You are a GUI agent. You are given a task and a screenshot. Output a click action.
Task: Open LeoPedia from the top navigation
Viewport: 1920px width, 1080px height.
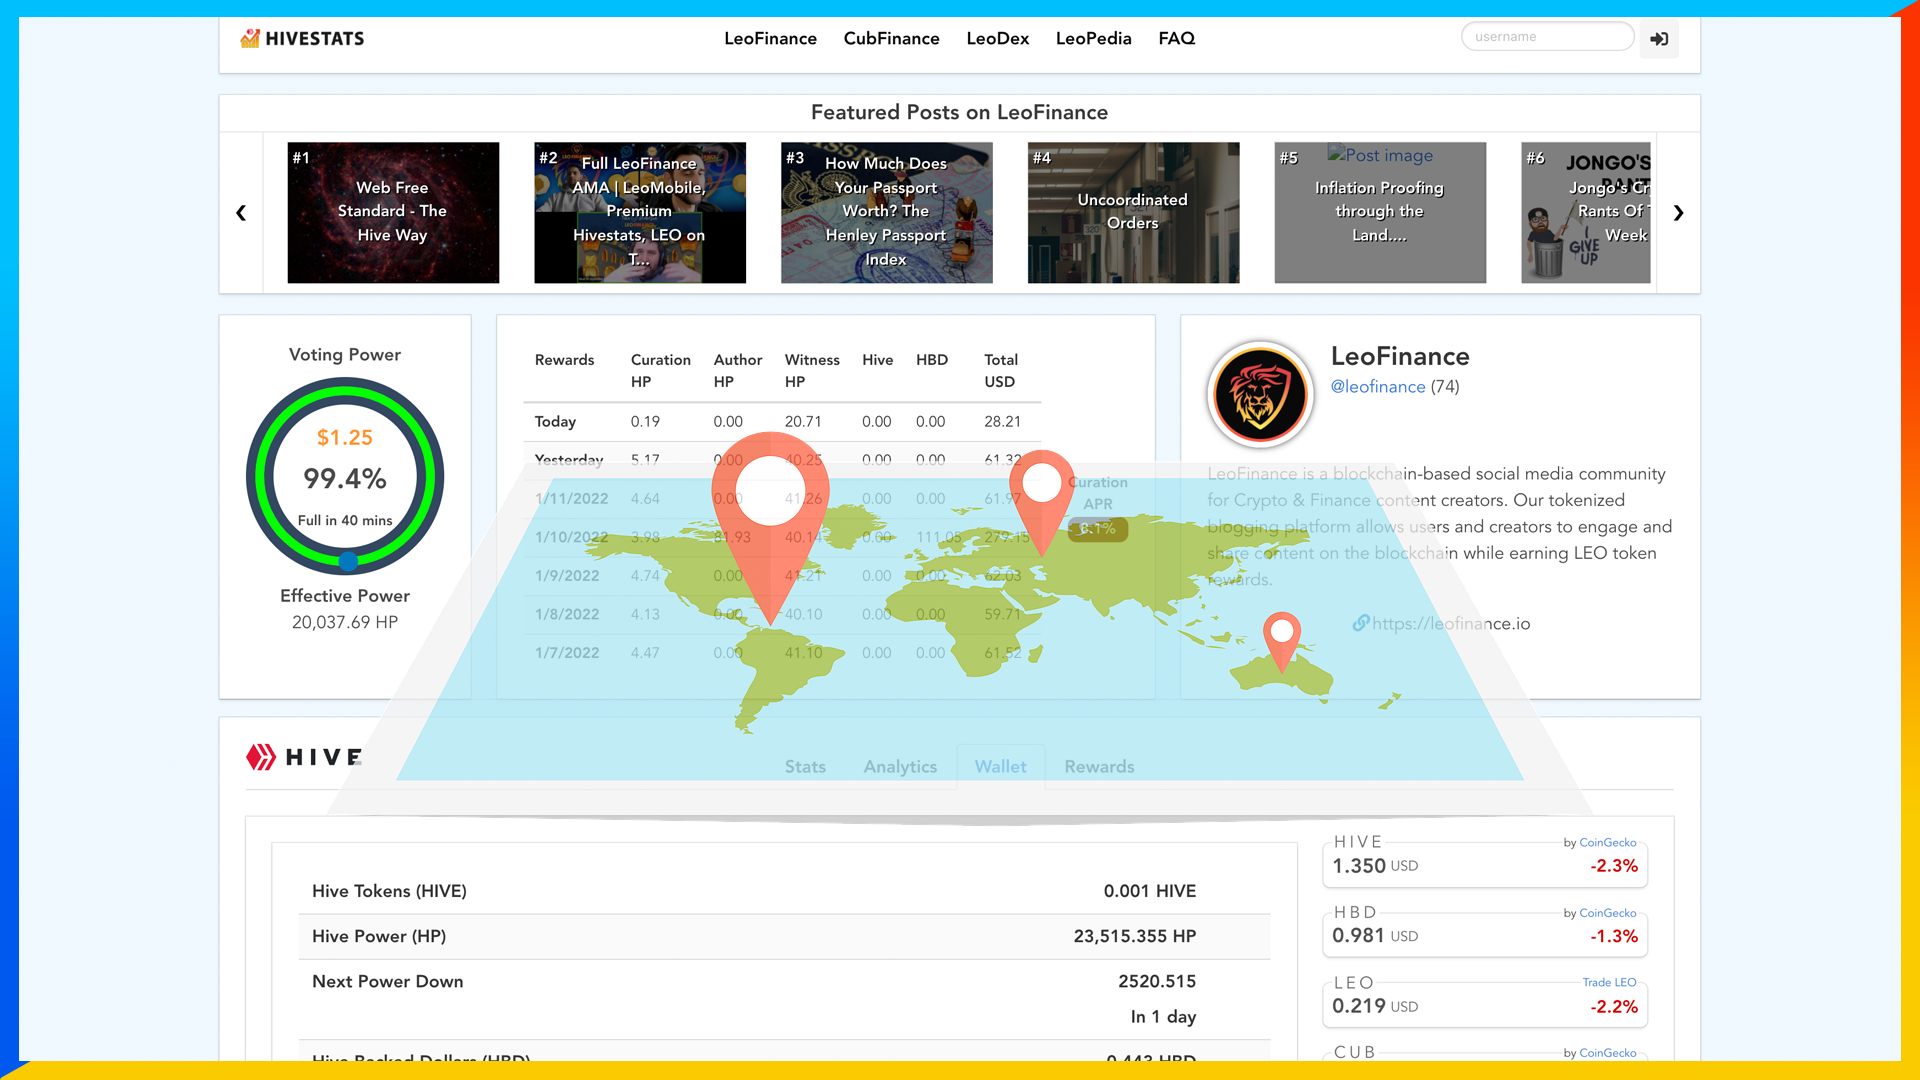tap(1093, 39)
